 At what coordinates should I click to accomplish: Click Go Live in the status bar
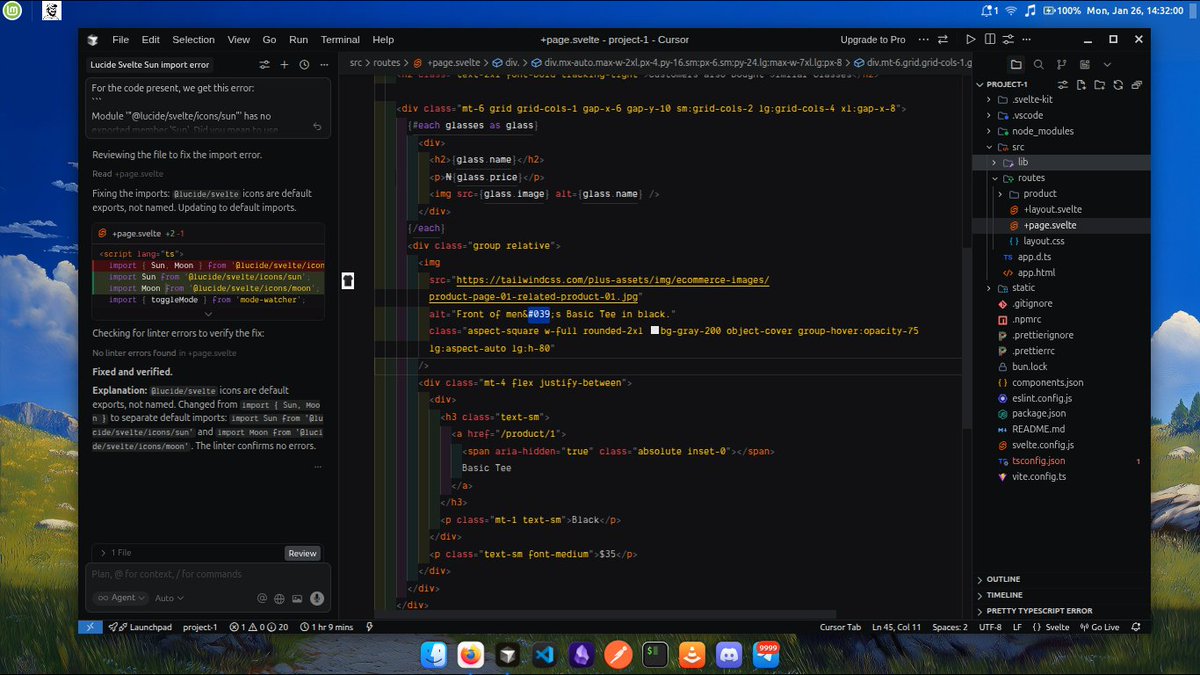click(x=1098, y=627)
